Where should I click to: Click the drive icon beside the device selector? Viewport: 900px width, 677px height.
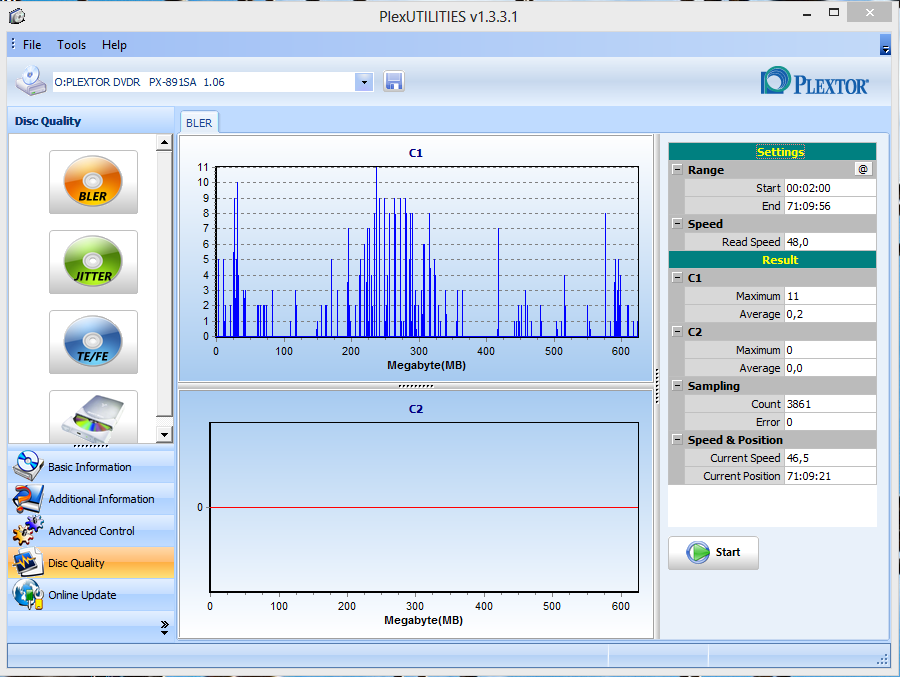pos(31,81)
